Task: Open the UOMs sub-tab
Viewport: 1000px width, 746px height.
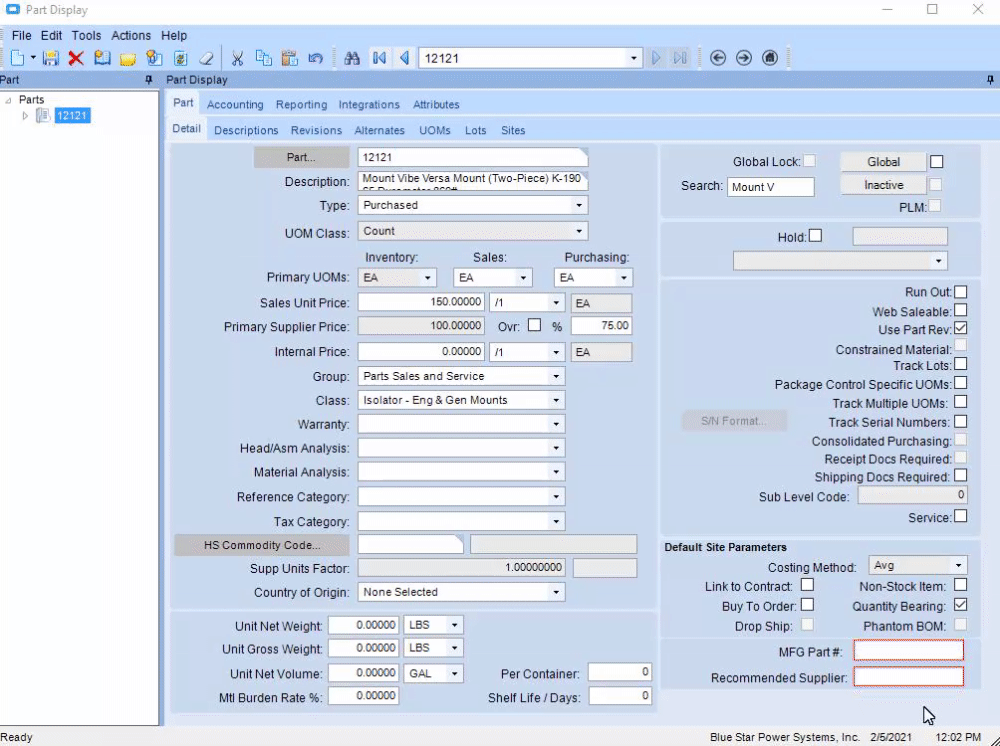Action: pos(435,130)
